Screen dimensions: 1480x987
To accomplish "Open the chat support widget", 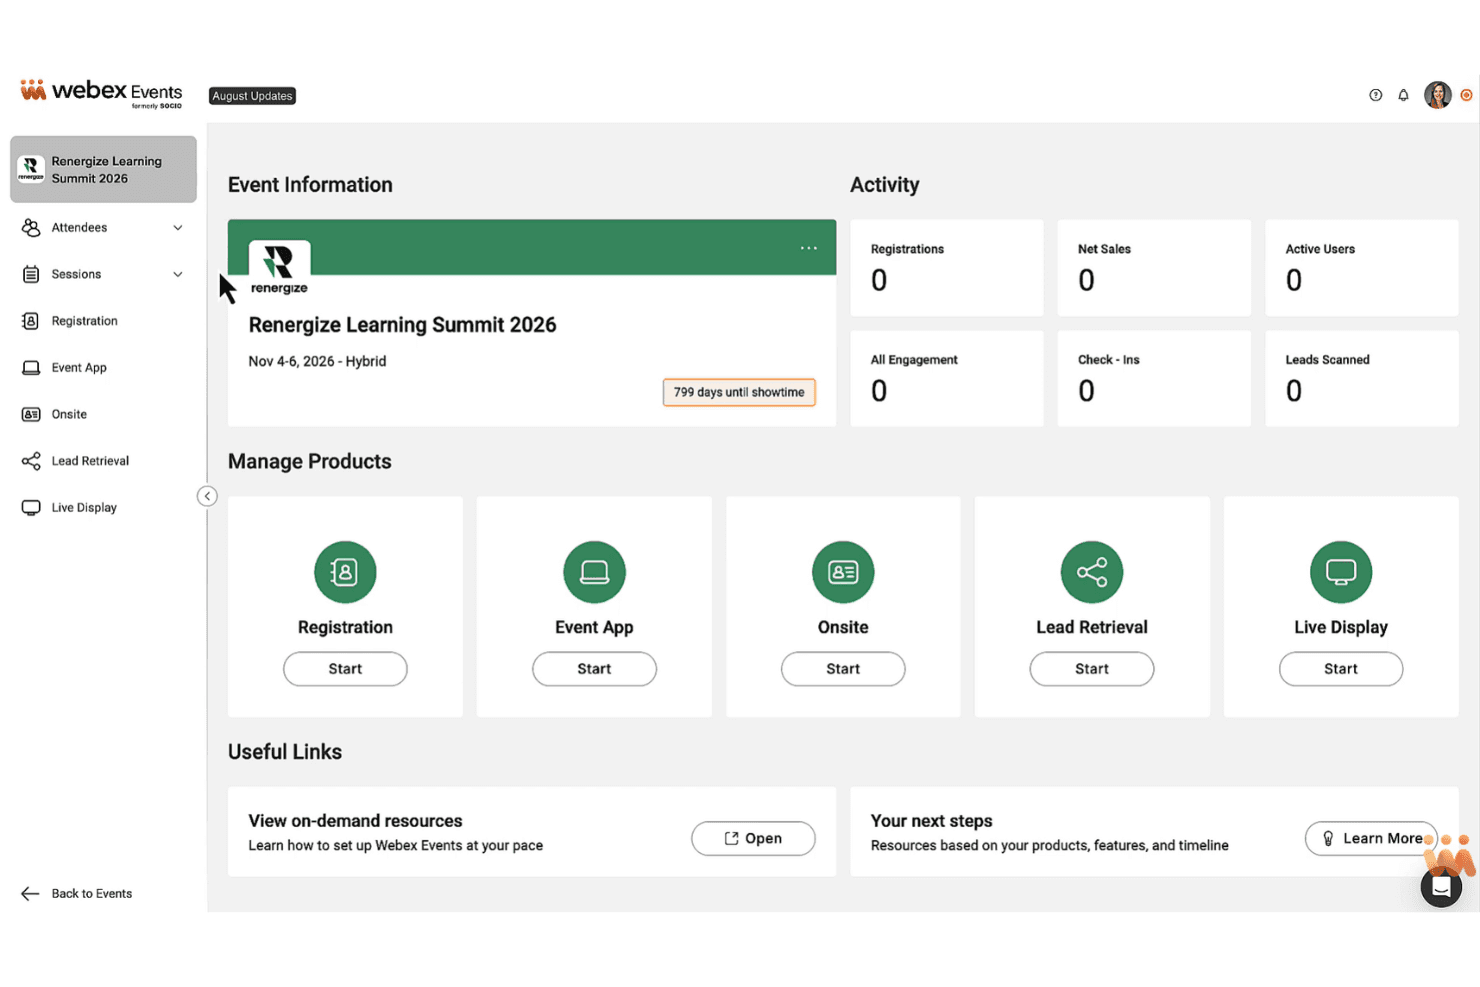I will point(1441,886).
